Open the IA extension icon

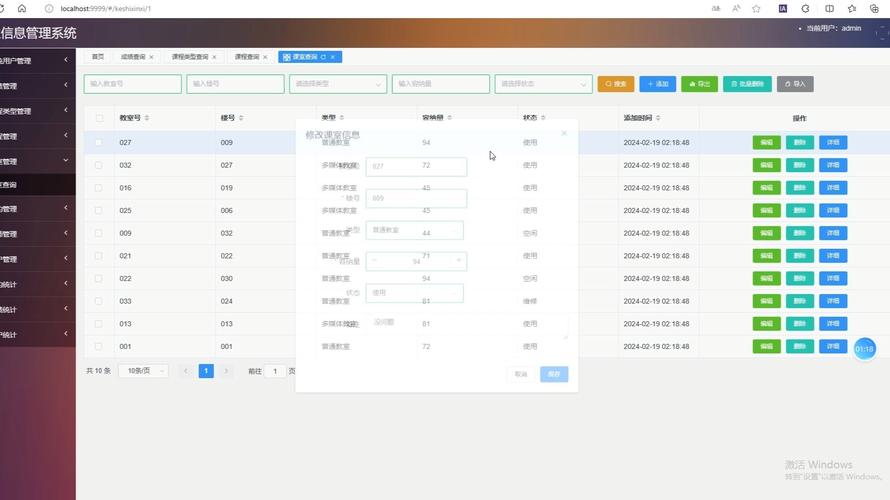coord(783,9)
